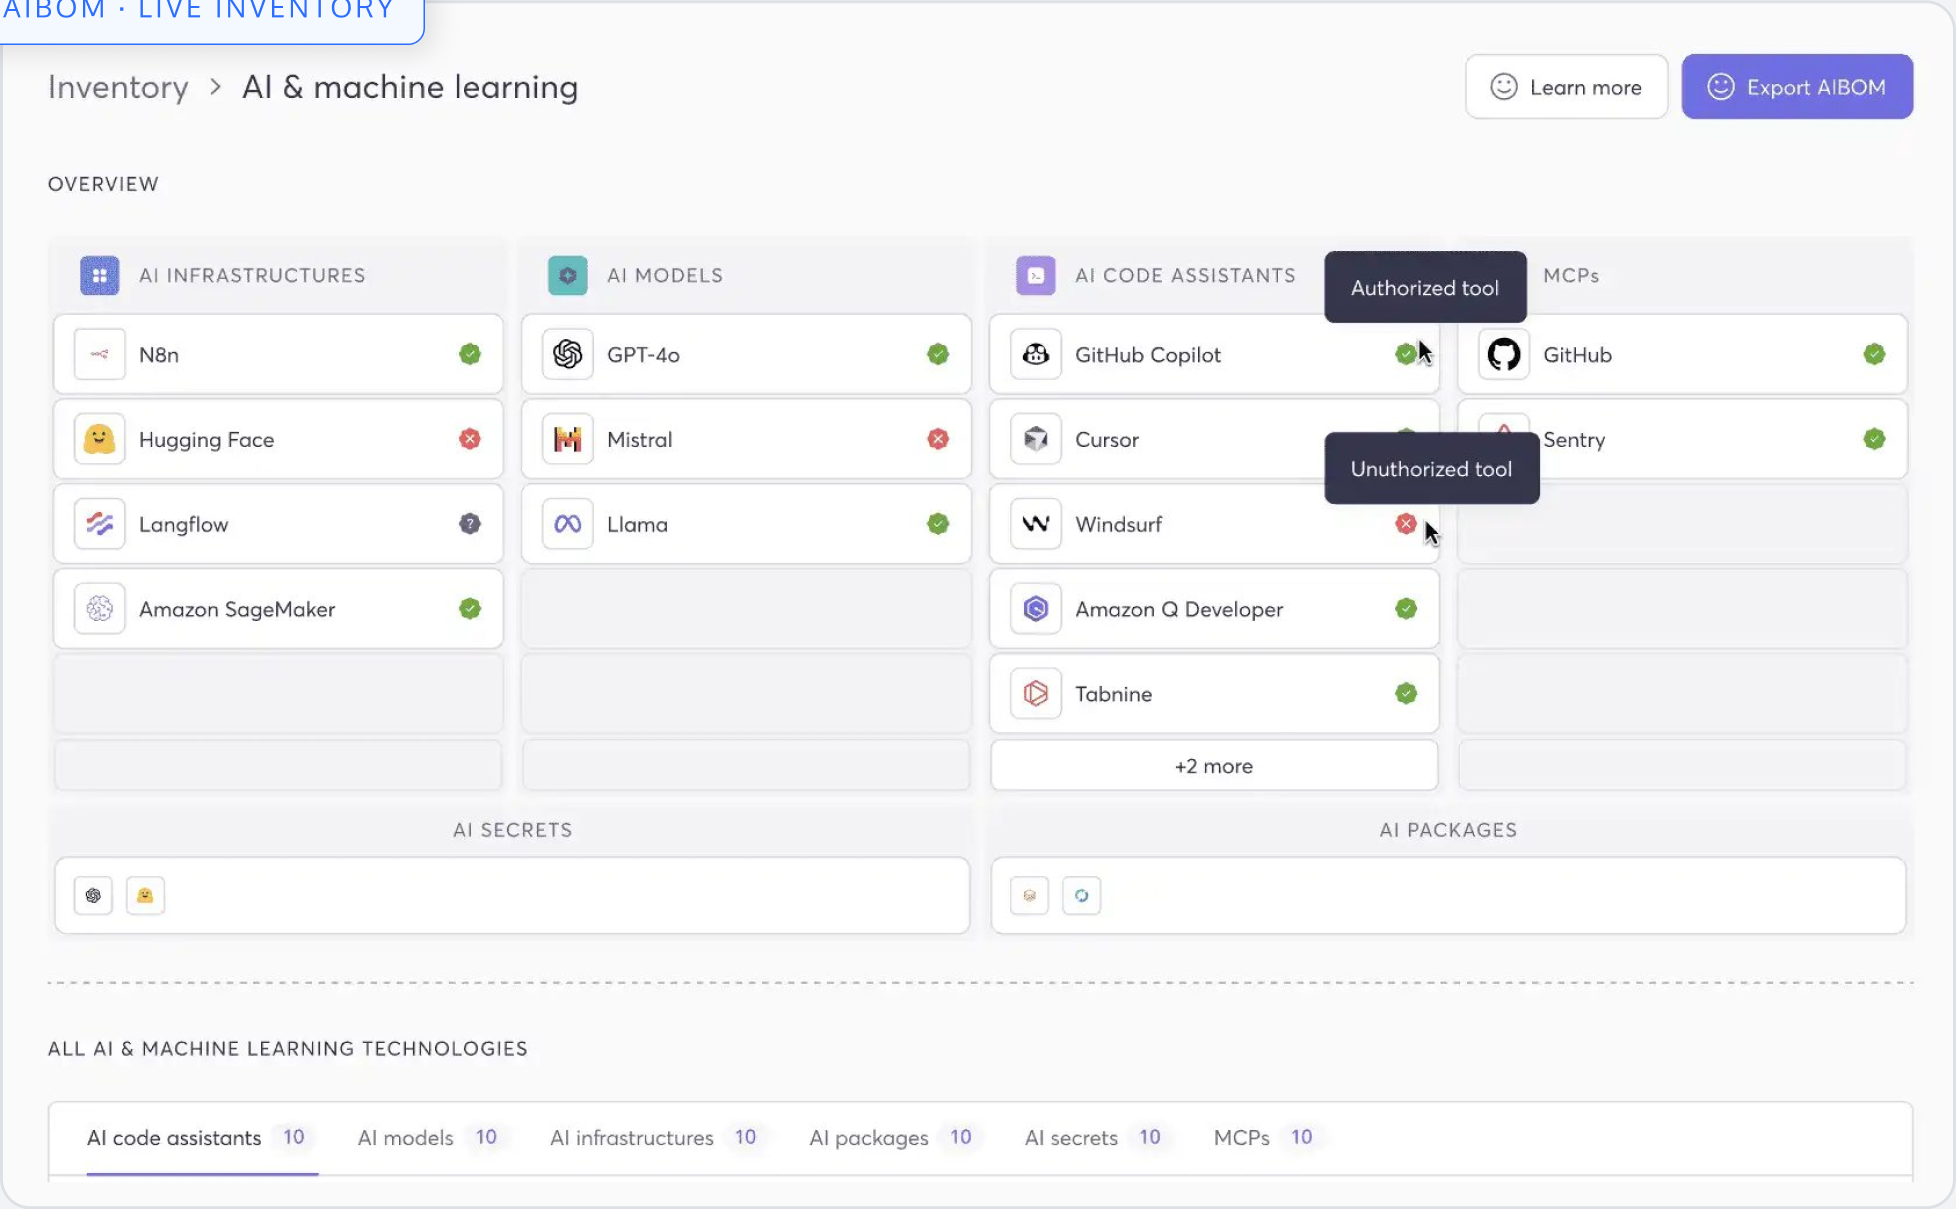Click the red unauthorized badge on Windsurf
This screenshot has height=1209, width=1956.
pyautogui.click(x=1405, y=524)
